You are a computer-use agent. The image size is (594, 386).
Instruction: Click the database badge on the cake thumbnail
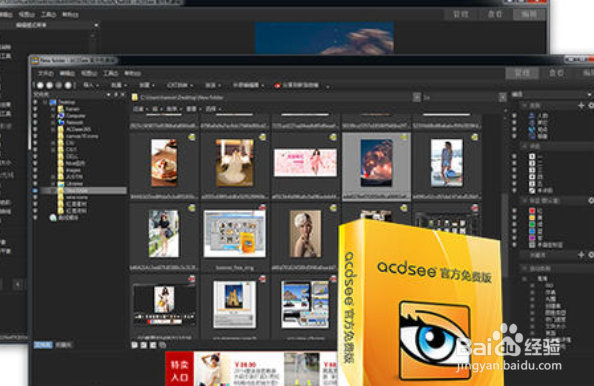[x=192, y=137]
